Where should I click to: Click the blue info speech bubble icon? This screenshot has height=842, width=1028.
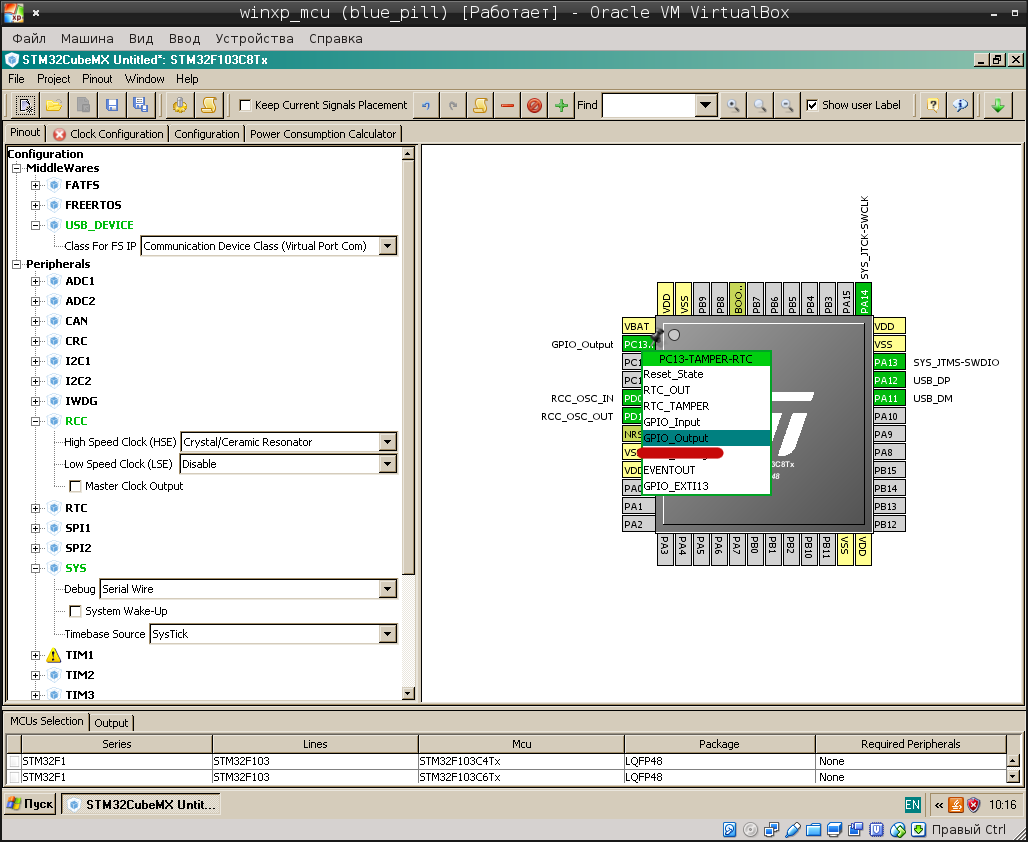click(x=960, y=105)
